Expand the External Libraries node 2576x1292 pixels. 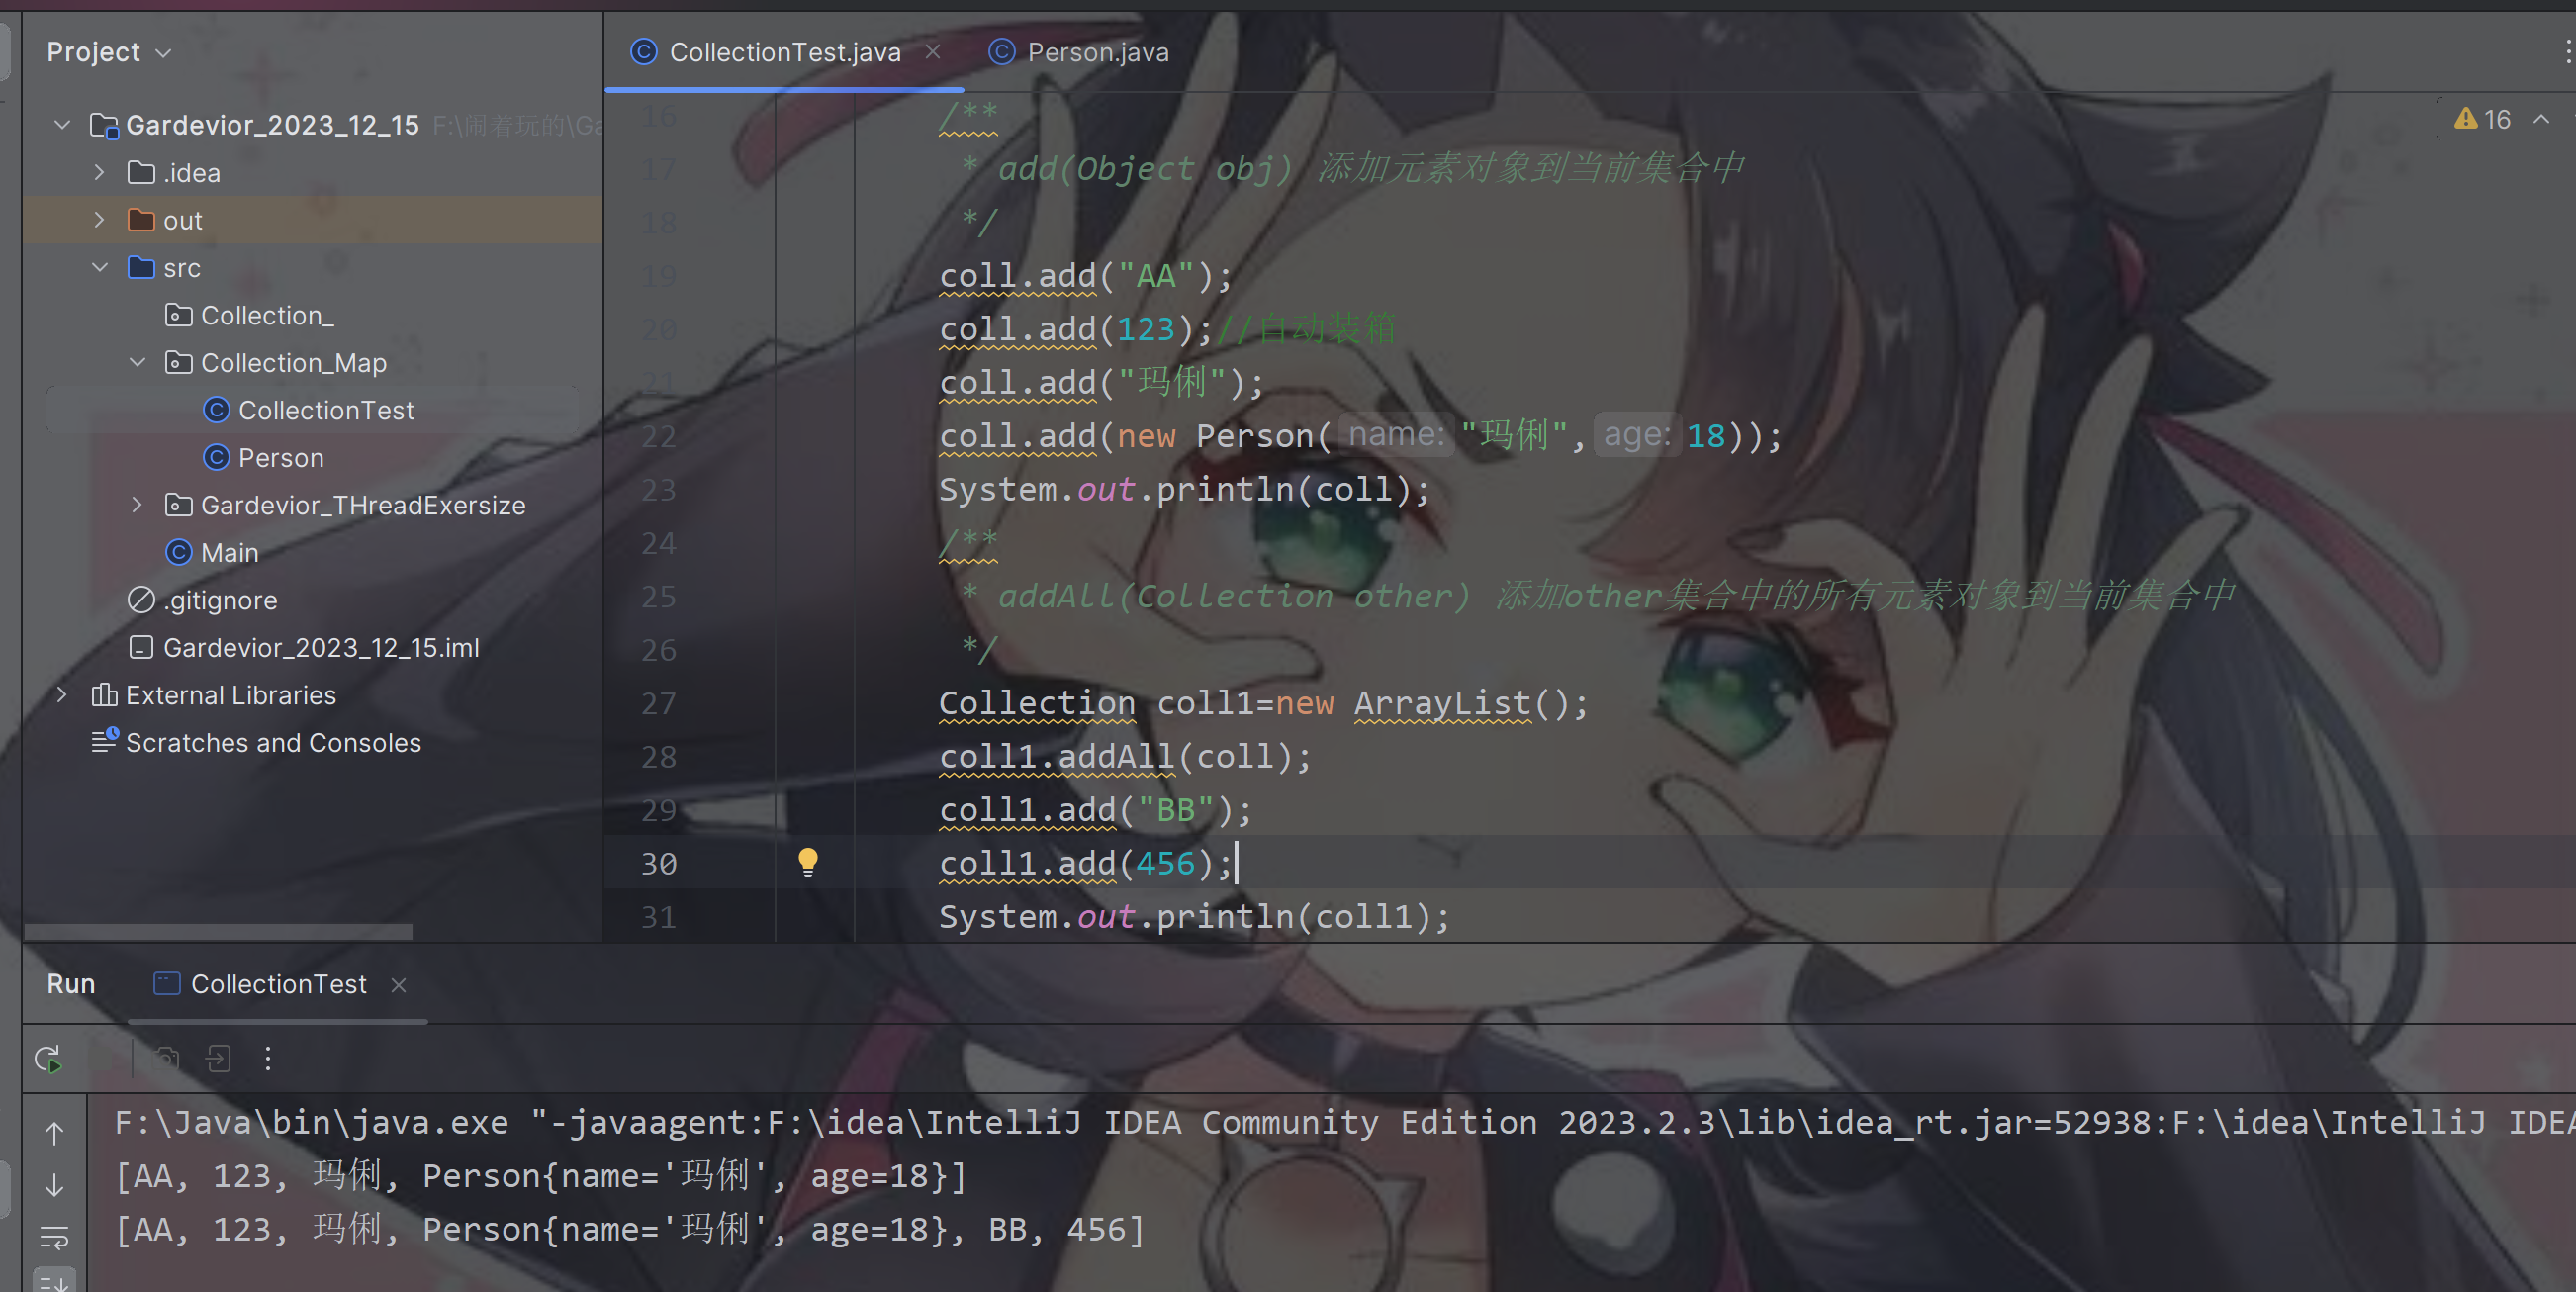coord(62,695)
